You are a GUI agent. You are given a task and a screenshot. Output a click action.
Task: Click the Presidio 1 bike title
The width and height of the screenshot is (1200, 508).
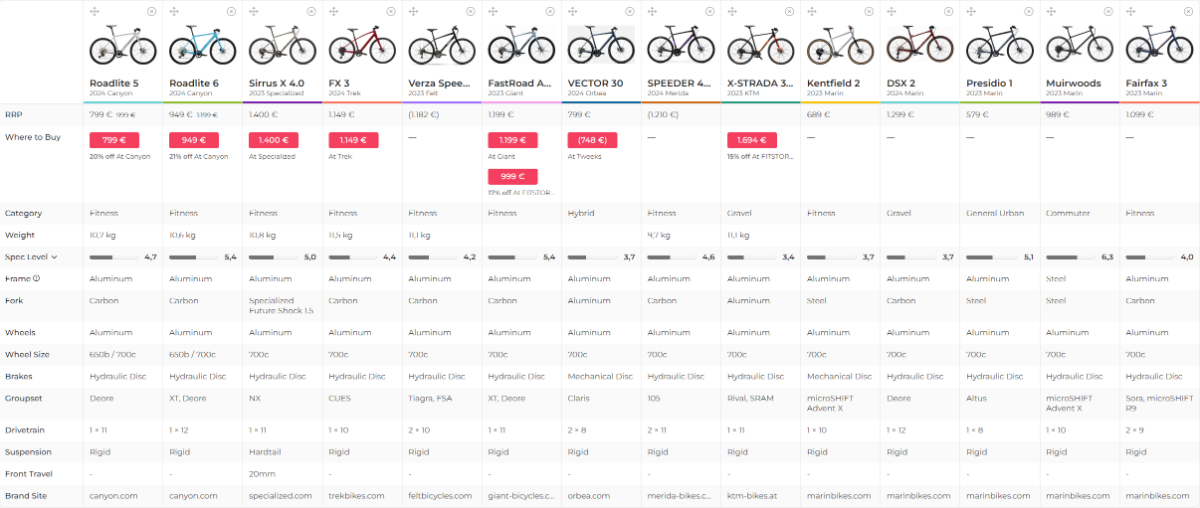pos(989,82)
